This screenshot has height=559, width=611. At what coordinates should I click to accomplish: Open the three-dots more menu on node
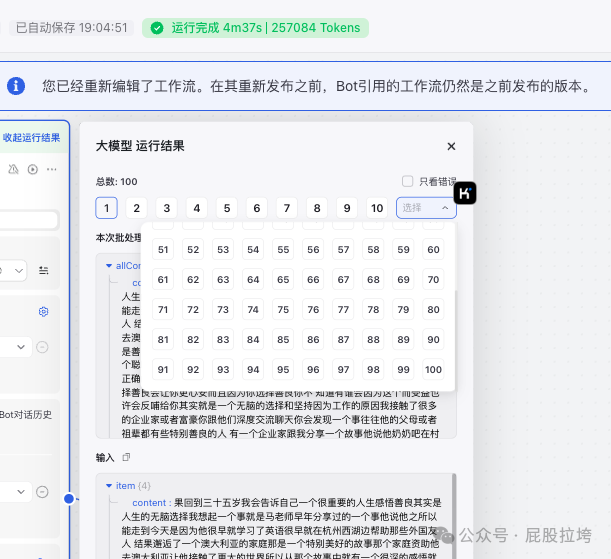pyautogui.click(x=51, y=169)
